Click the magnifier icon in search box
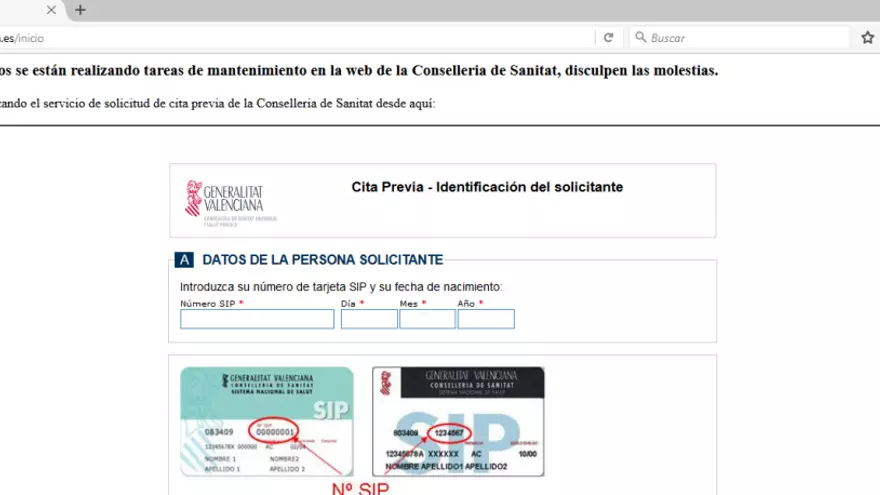 pos(640,38)
